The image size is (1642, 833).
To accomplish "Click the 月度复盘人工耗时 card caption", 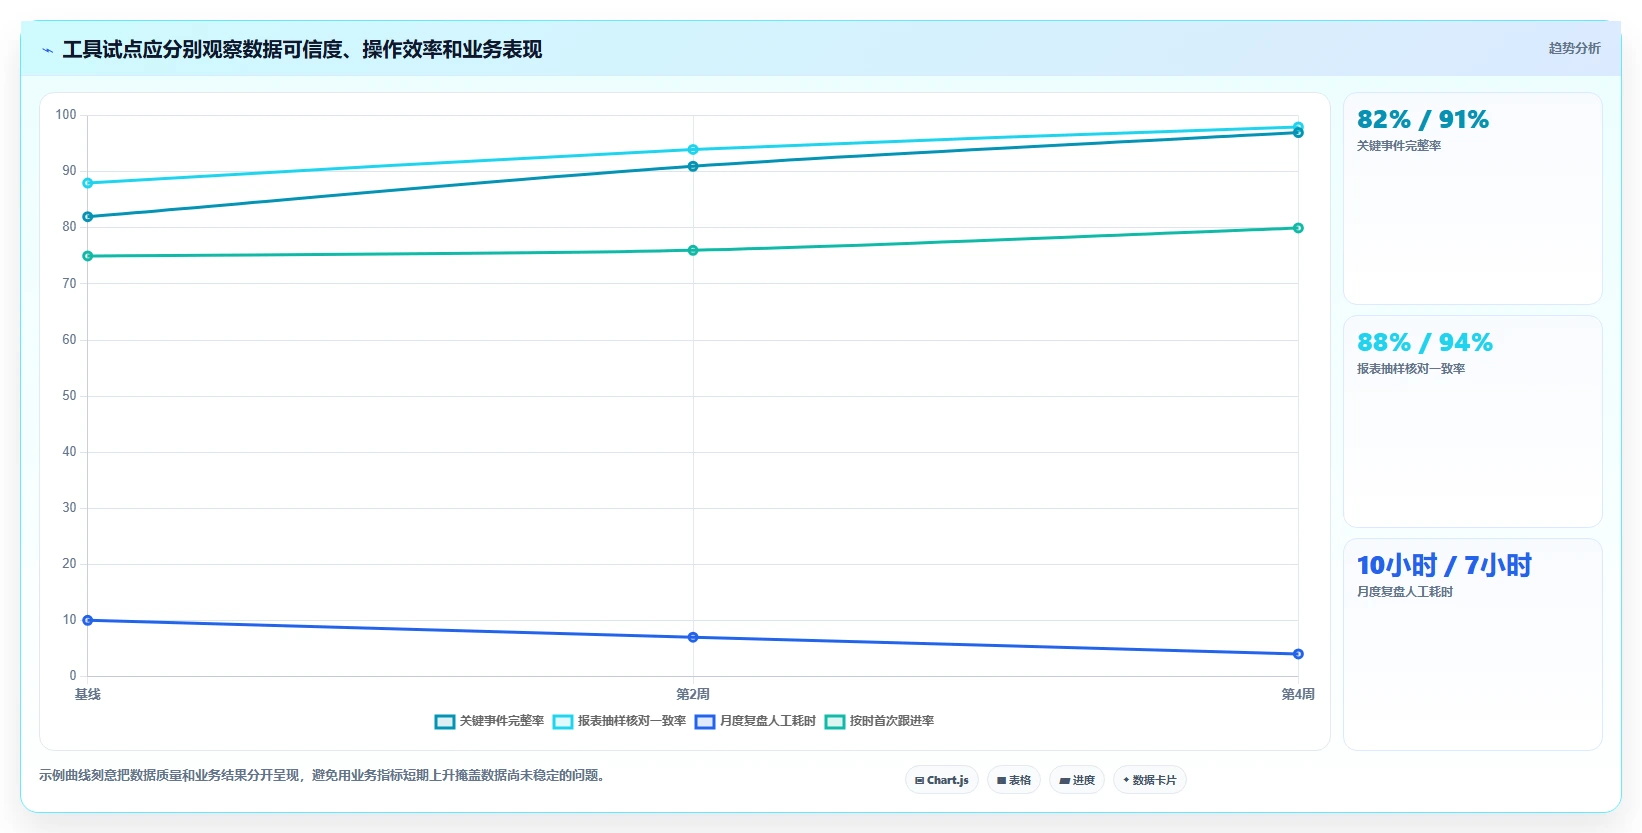I will point(1405,592).
